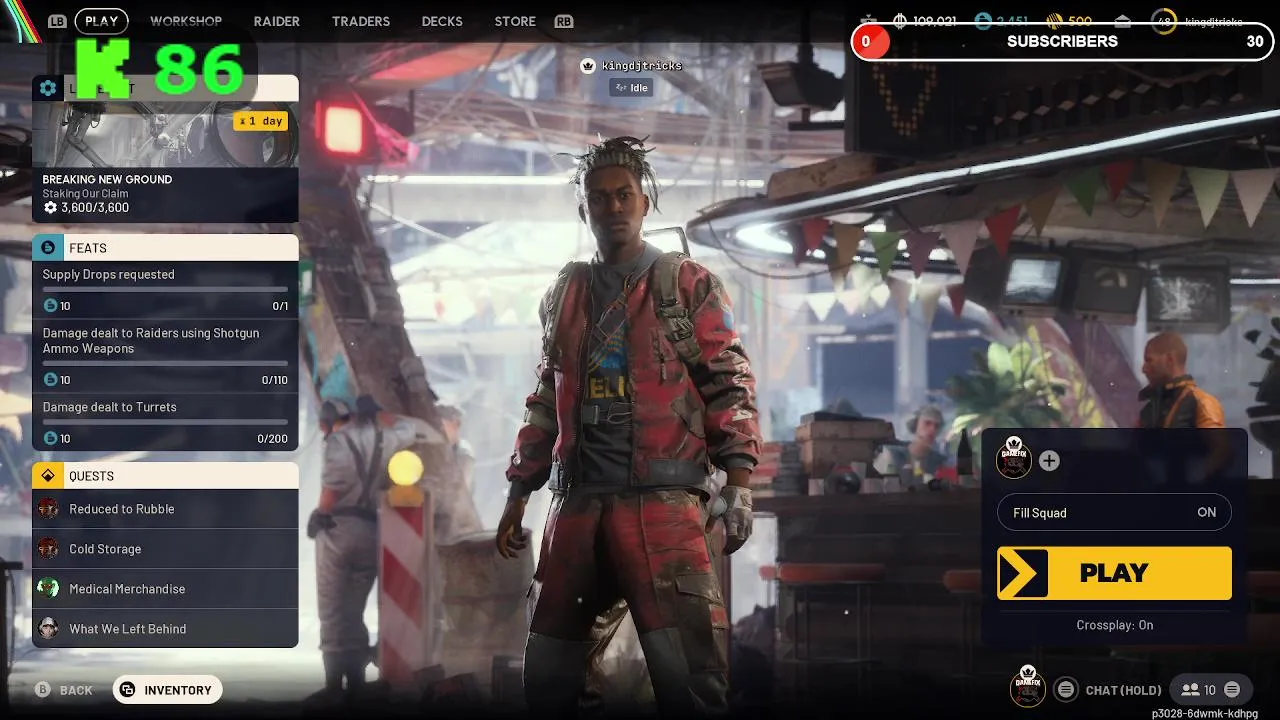Open the INVENTORY button
1280x720 pixels.
click(x=167, y=690)
